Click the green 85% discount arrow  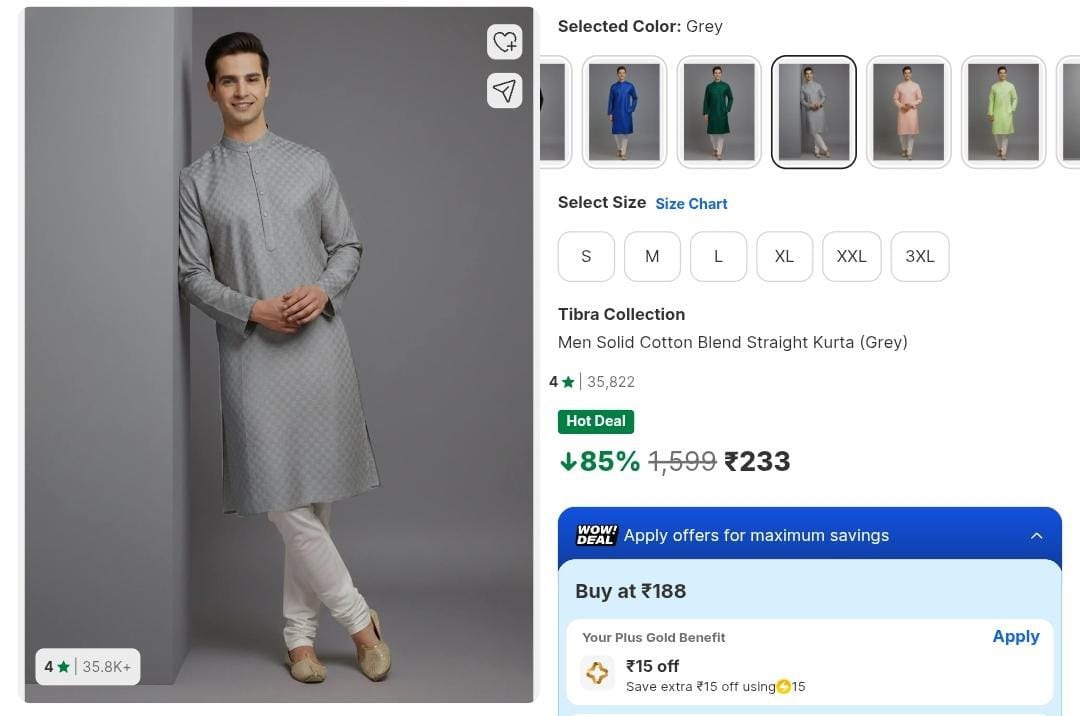coord(568,461)
